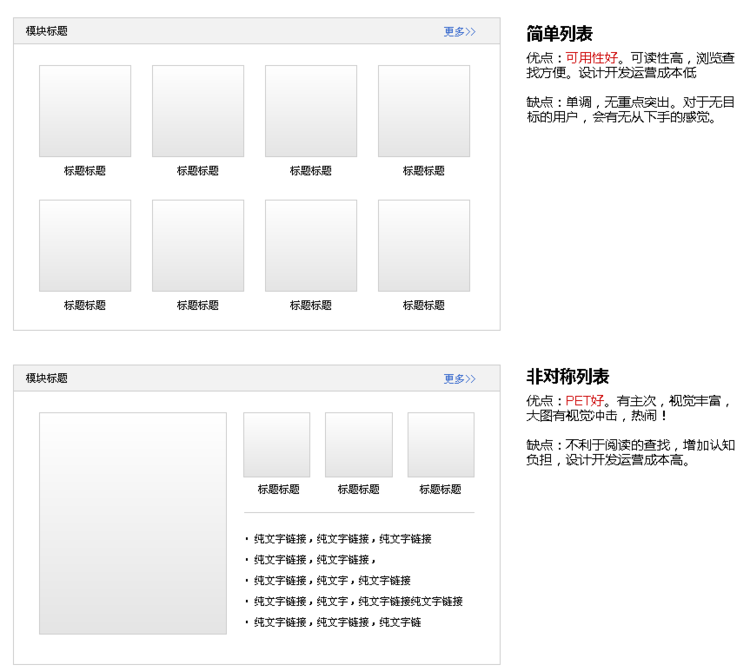Click the large featured image in the asymmetric module
The image size is (750, 671).
pos(133,523)
